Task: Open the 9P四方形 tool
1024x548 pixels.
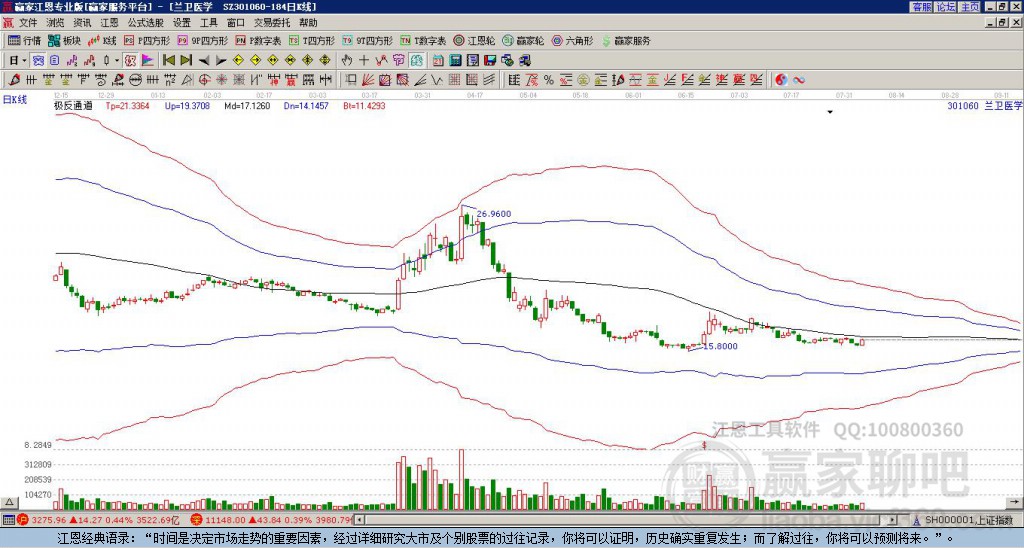Action: click(202, 40)
